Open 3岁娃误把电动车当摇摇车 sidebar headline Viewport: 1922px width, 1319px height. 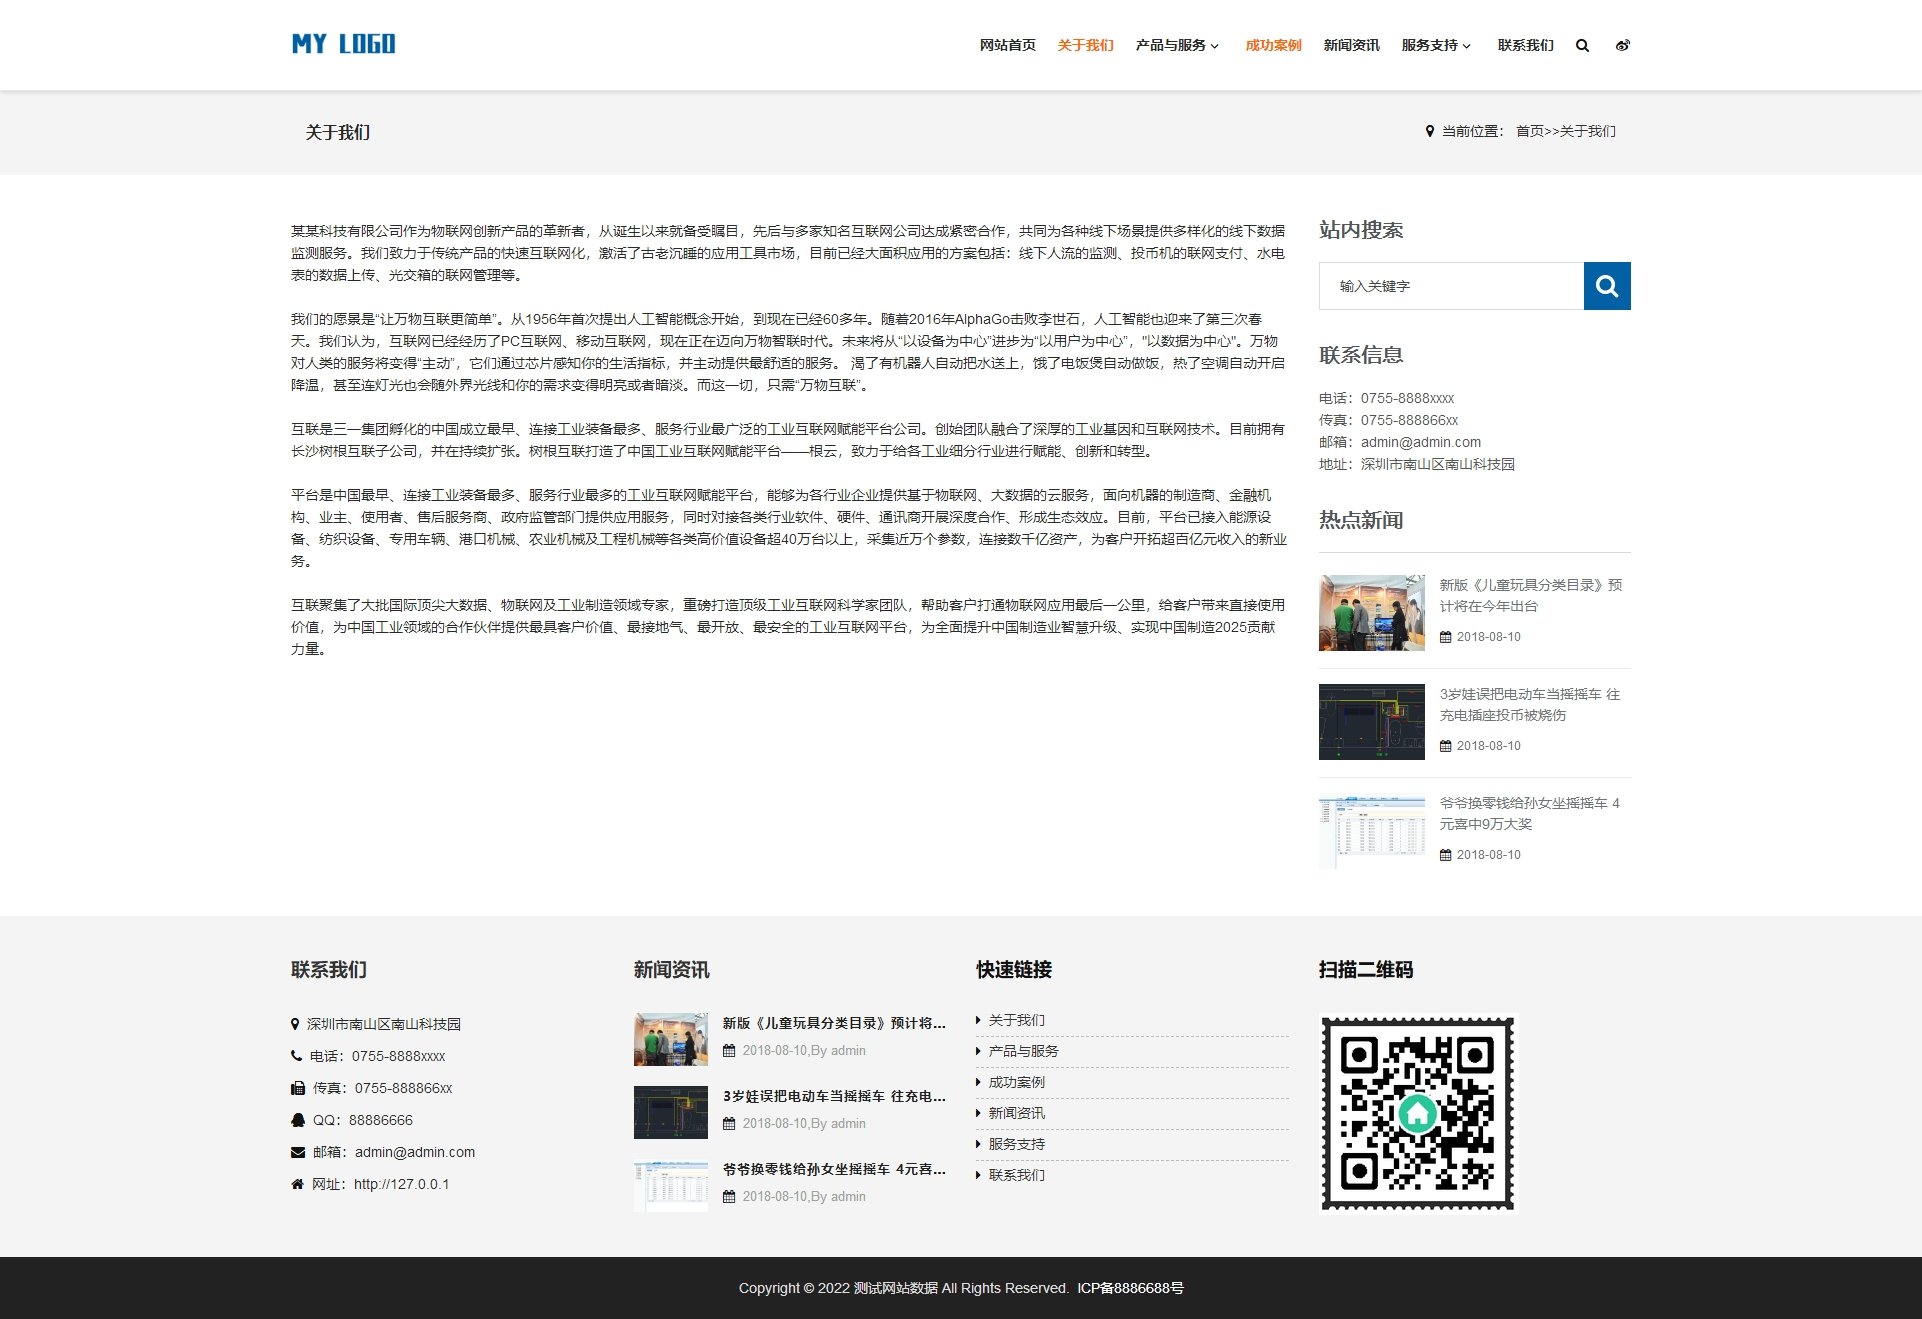click(1529, 704)
